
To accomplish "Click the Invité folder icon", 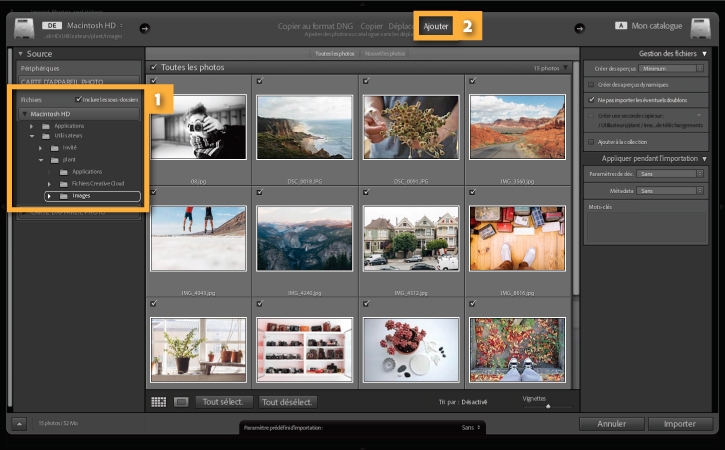I will pos(55,148).
